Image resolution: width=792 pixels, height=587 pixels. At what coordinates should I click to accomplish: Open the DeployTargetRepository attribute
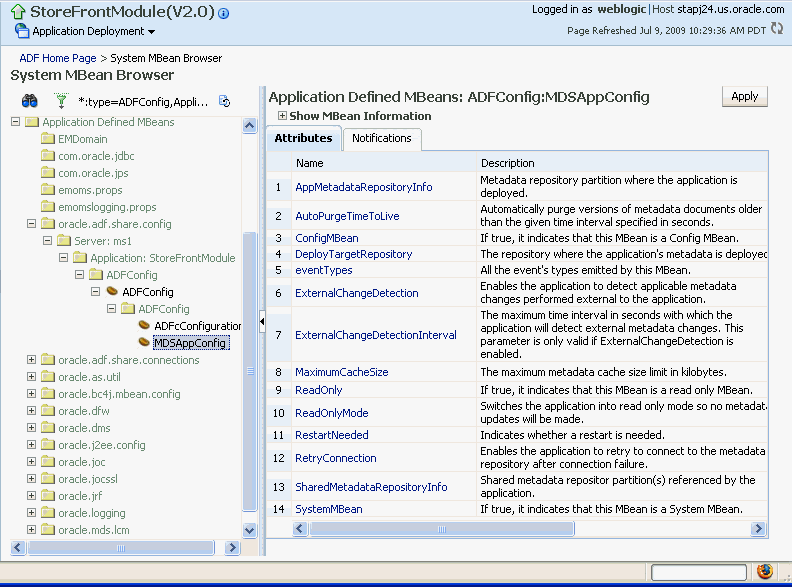point(354,254)
